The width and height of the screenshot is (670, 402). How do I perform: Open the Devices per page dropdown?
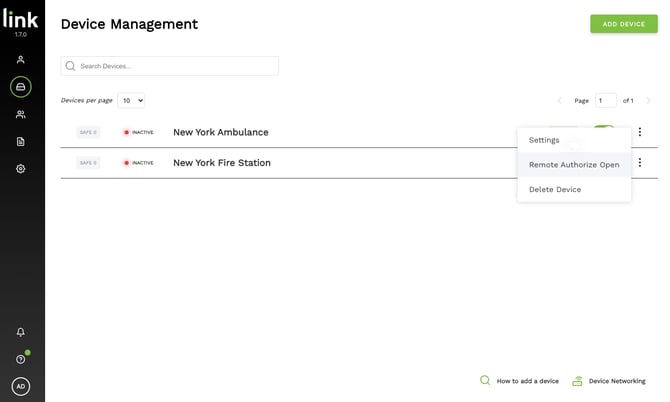click(131, 100)
